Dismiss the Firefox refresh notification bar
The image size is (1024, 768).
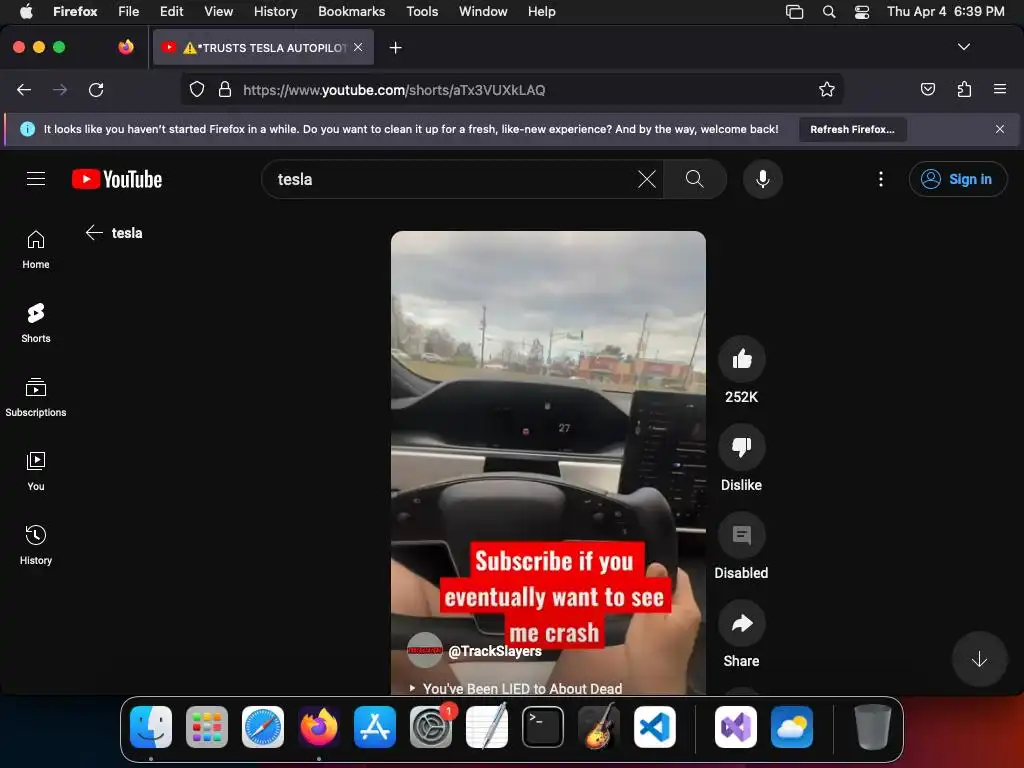coord(999,129)
